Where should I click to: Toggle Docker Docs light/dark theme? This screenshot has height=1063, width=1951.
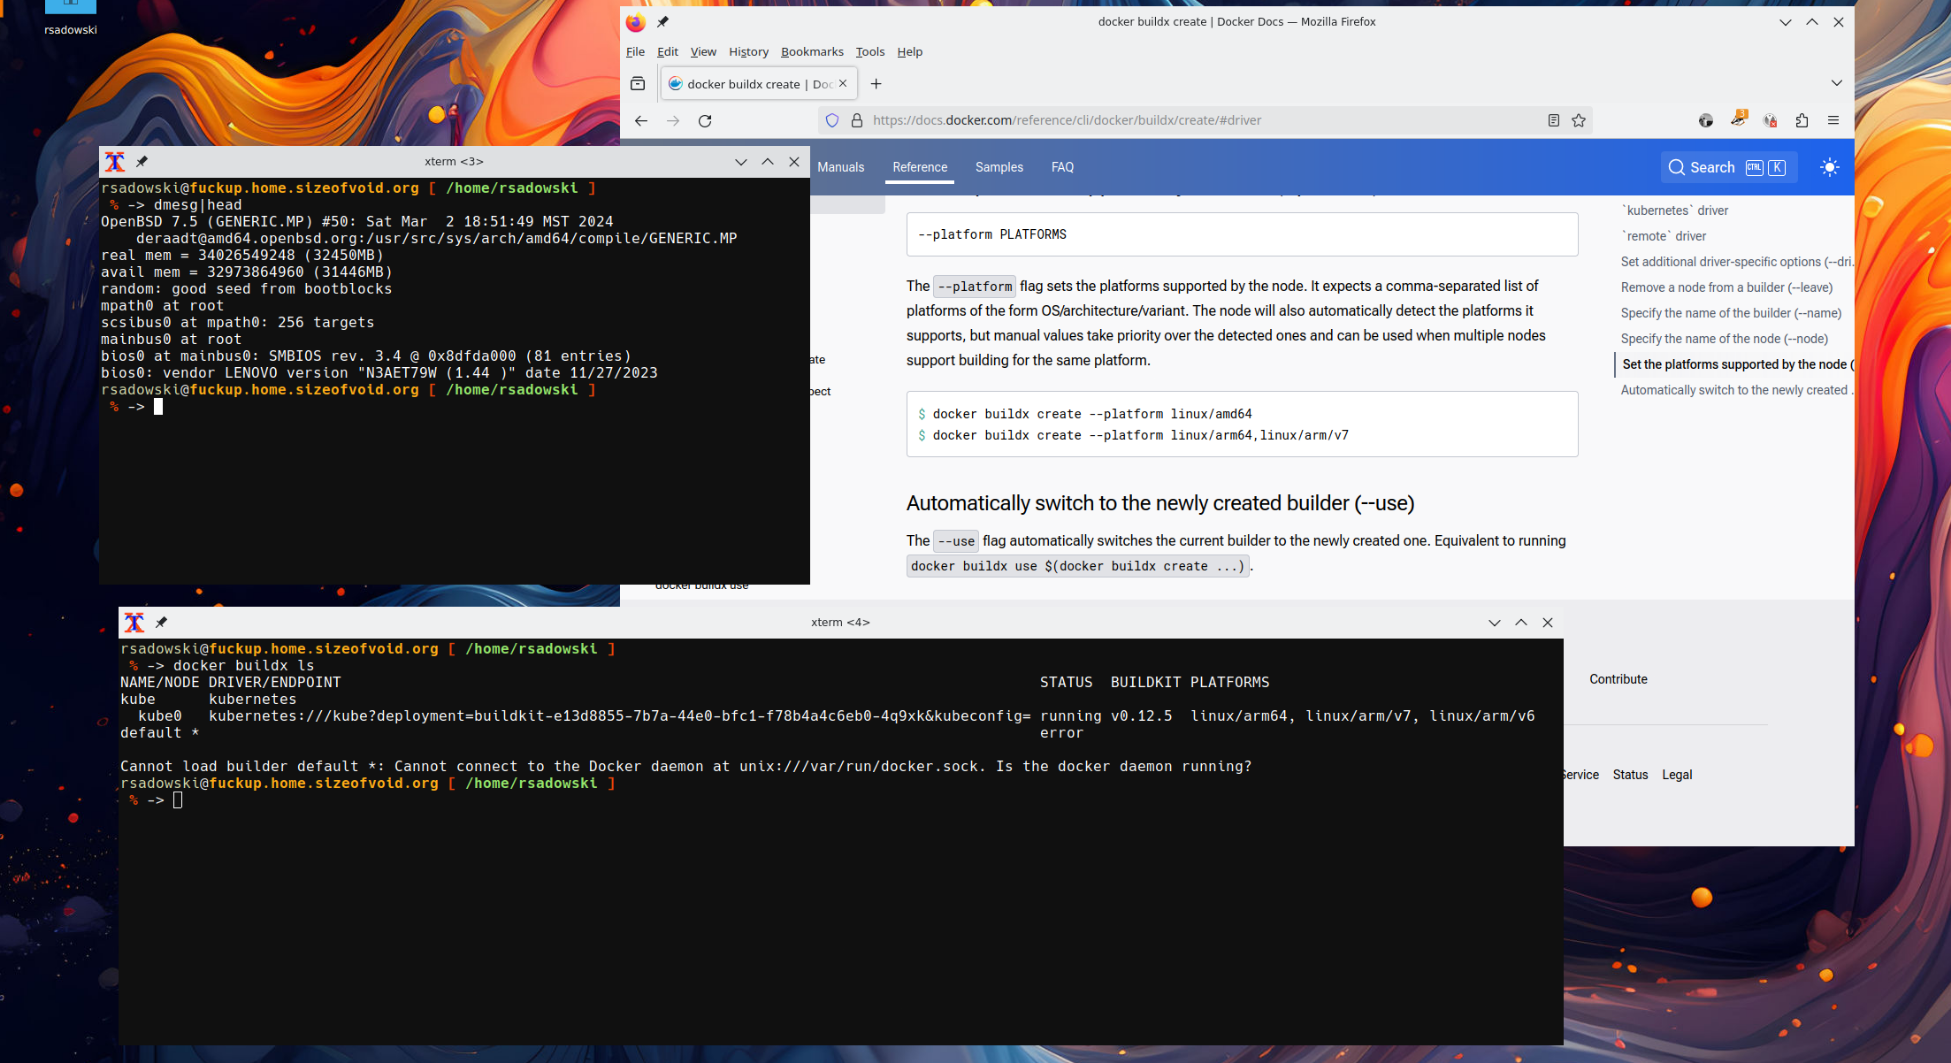(1830, 167)
